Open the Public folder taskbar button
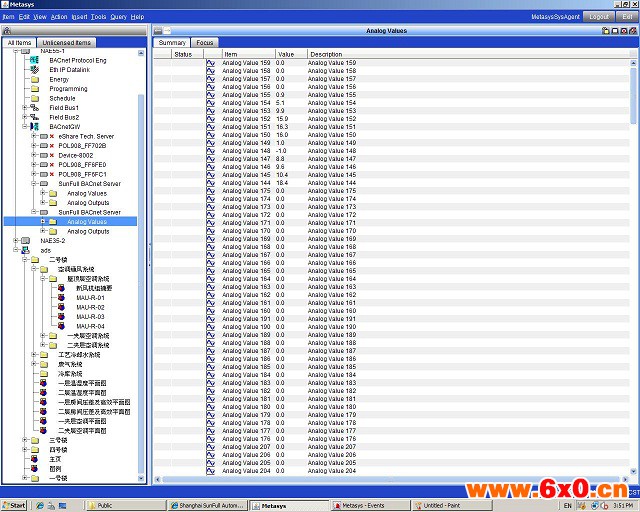The height and width of the screenshot is (512, 640). tap(125, 505)
